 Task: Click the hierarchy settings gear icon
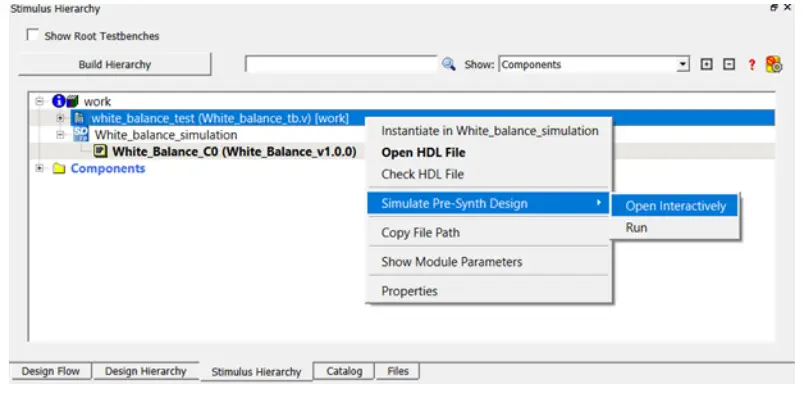[x=773, y=64]
